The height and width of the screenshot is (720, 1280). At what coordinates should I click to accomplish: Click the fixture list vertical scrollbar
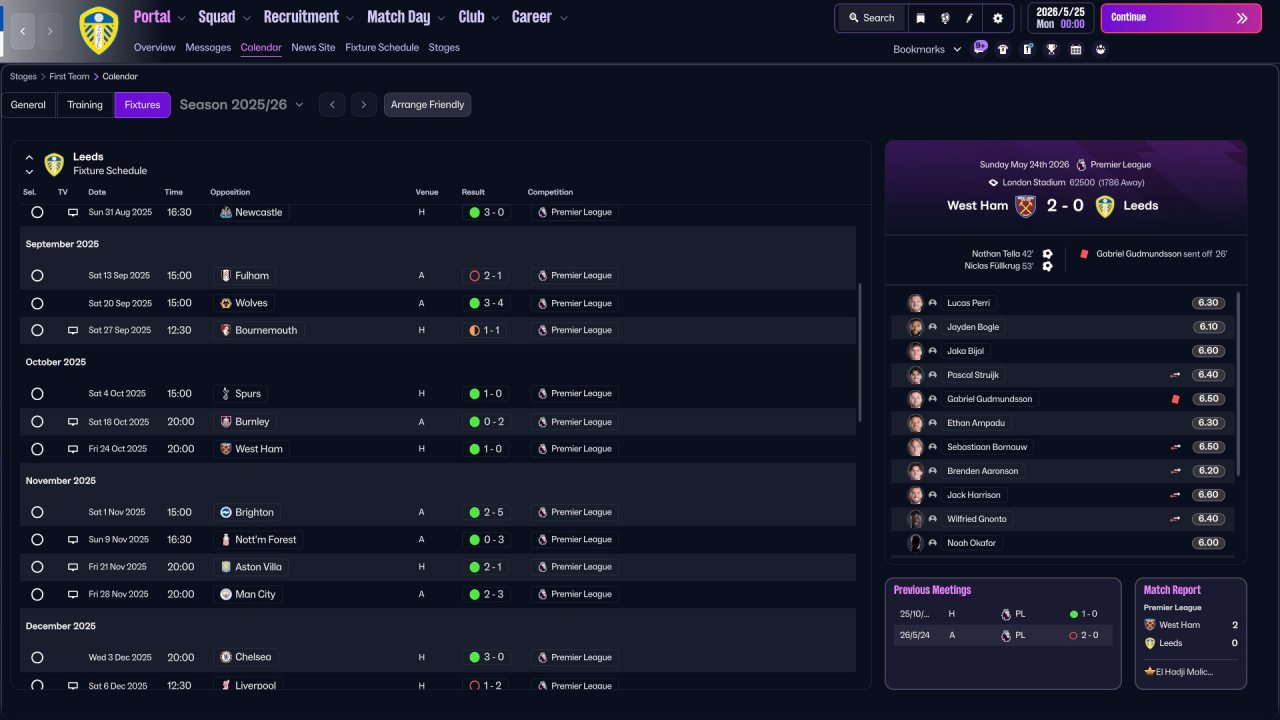click(x=860, y=351)
